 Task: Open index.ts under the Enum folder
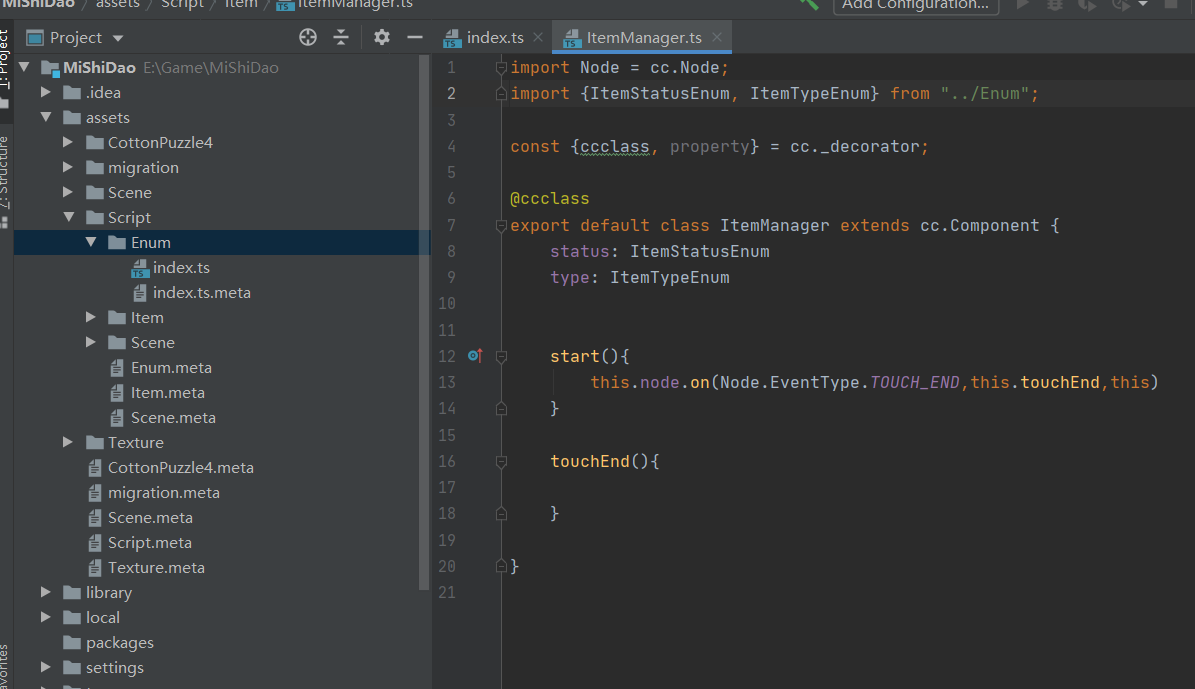(181, 268)
